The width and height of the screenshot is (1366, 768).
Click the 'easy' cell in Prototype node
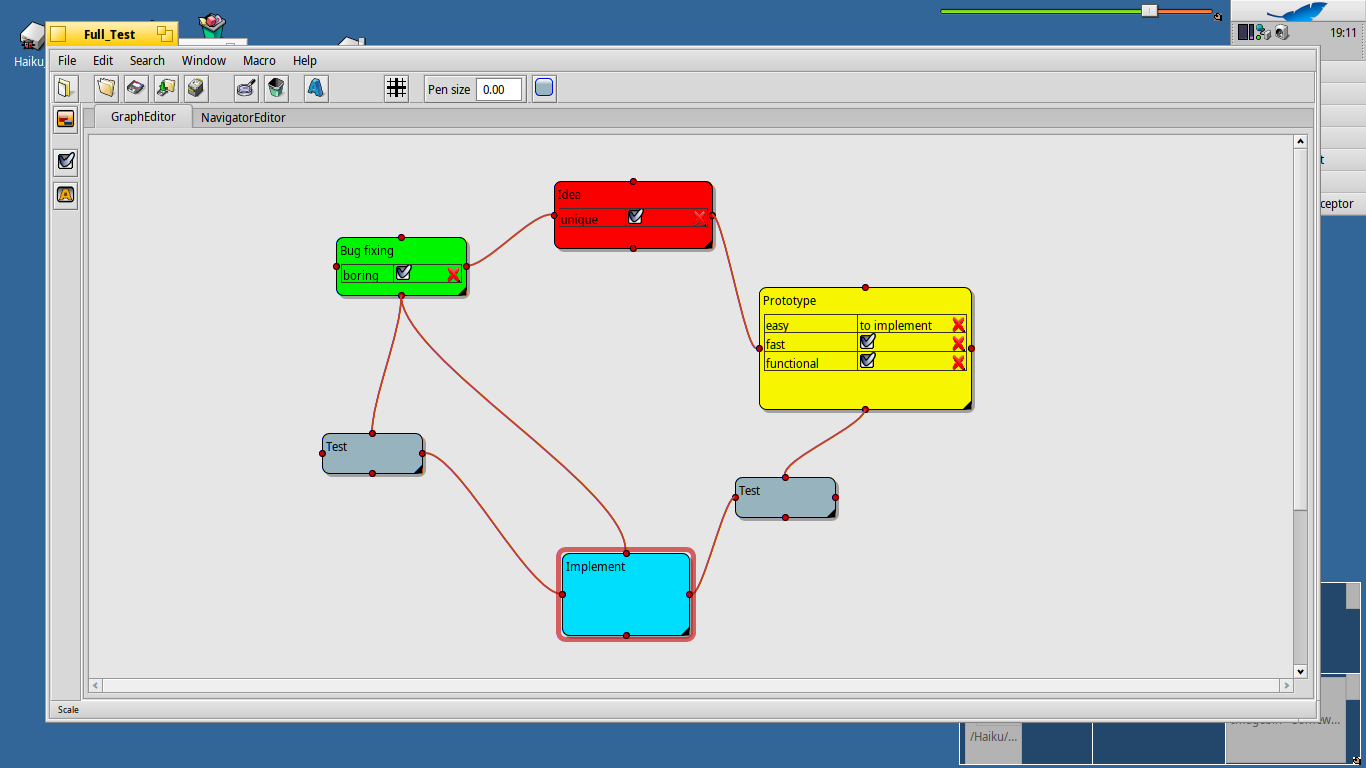coord(811,325)
